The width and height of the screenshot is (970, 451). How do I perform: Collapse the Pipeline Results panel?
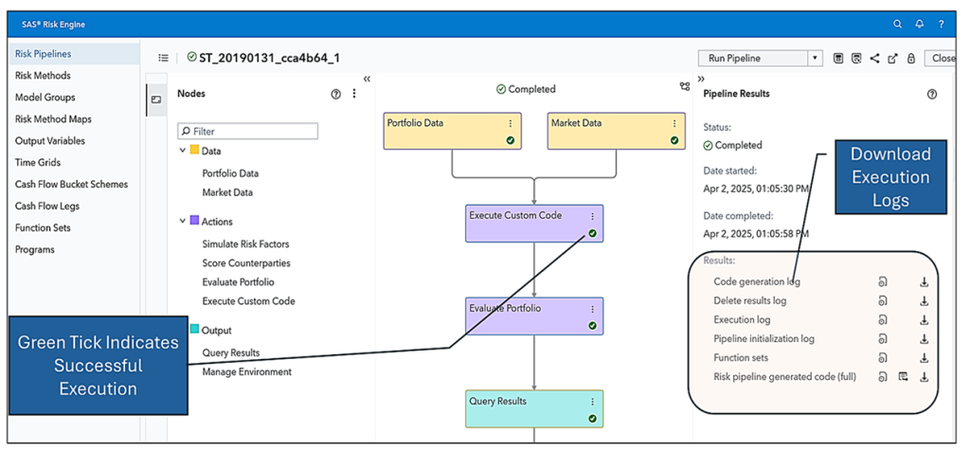702,79
